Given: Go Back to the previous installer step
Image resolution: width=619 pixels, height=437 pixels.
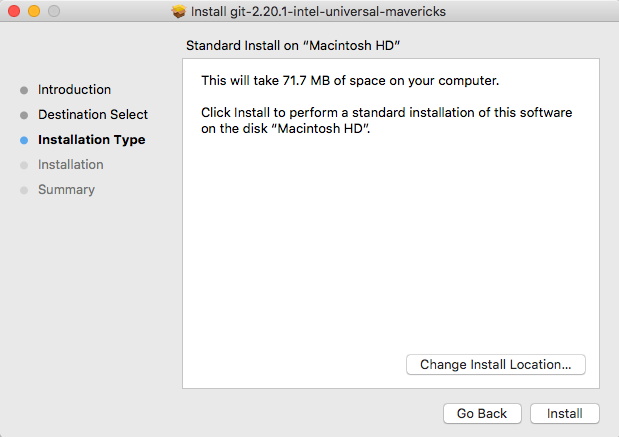Looking at the screenshot, I should point(482,413).
